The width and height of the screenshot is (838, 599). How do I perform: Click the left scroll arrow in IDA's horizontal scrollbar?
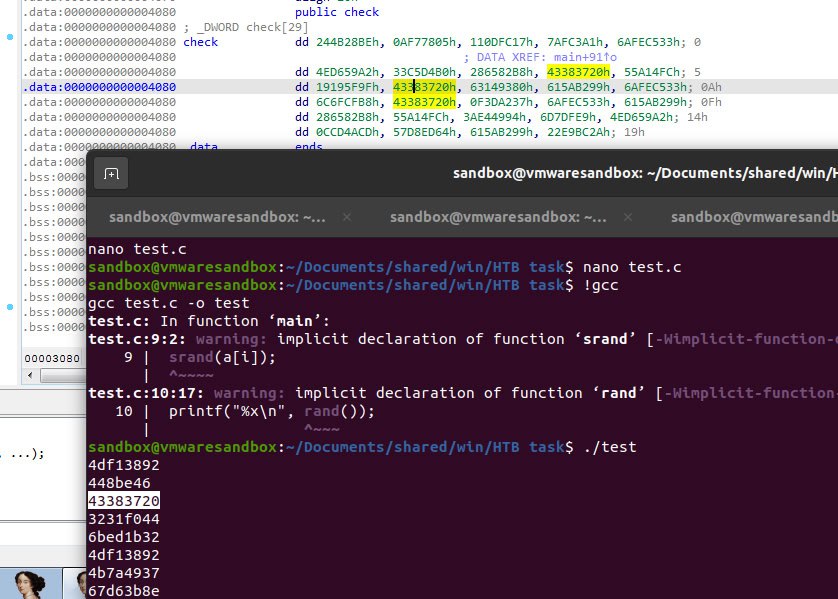pos(30,376)
